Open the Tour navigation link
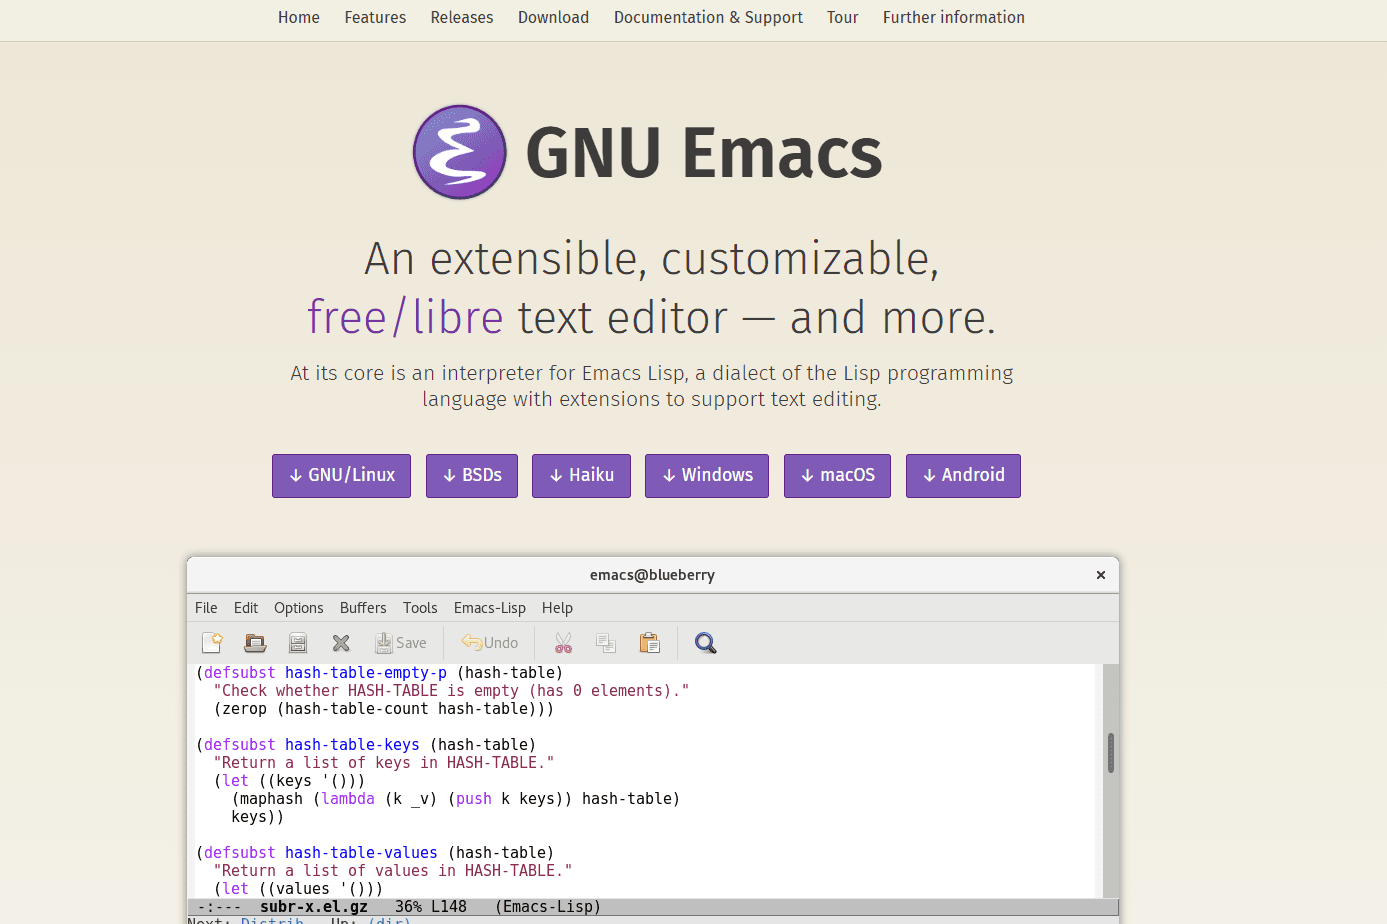The image size is (1387, 924). point(843,17)
